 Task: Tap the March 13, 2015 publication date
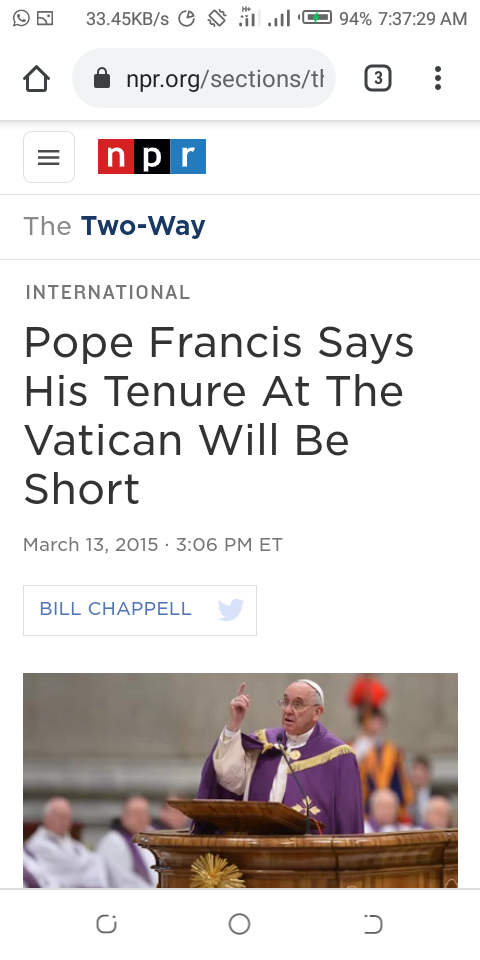(x=91, y=544)
